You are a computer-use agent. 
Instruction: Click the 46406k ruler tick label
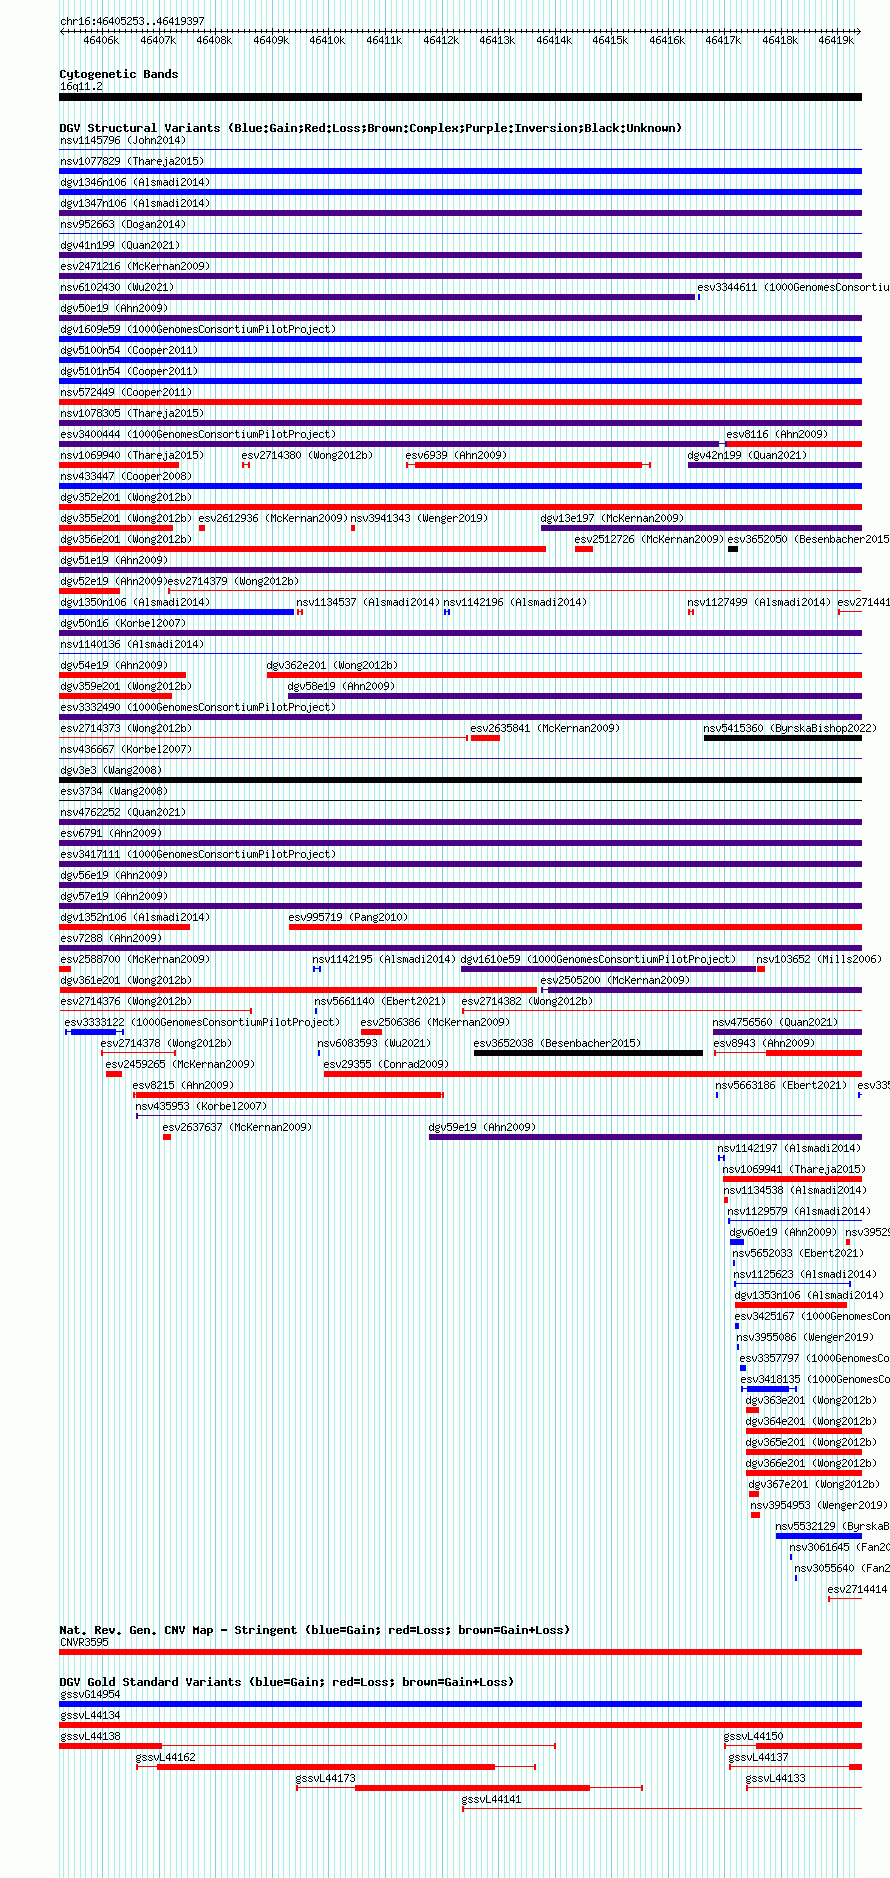coord(101,41)
